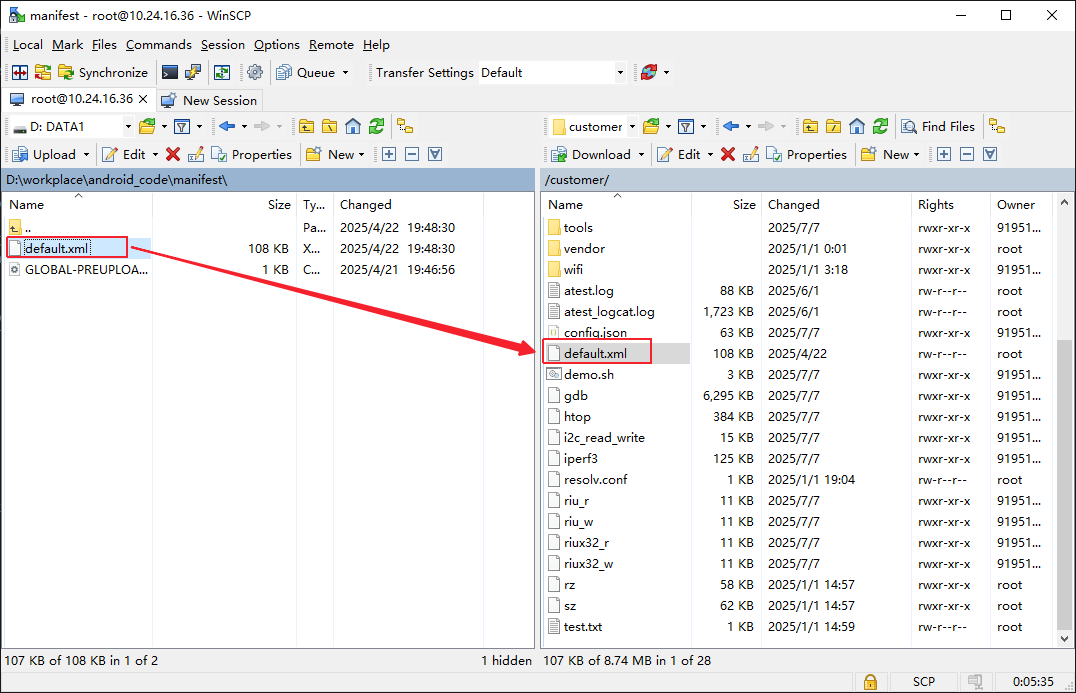Click the Find Files button

[938, 126]
